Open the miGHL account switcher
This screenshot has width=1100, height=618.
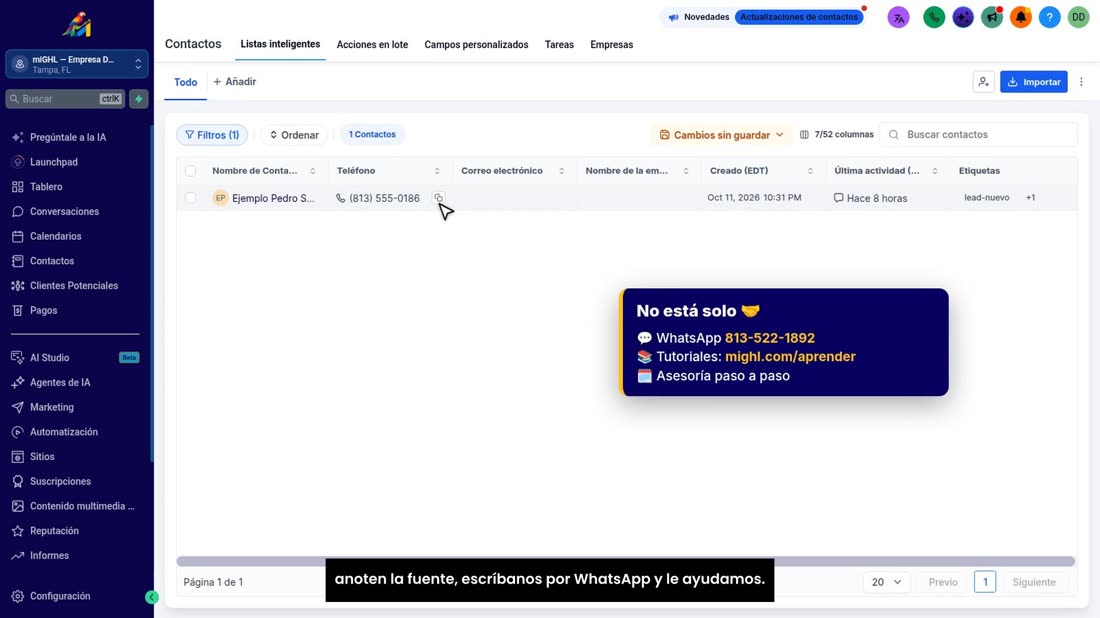[76, 64]
